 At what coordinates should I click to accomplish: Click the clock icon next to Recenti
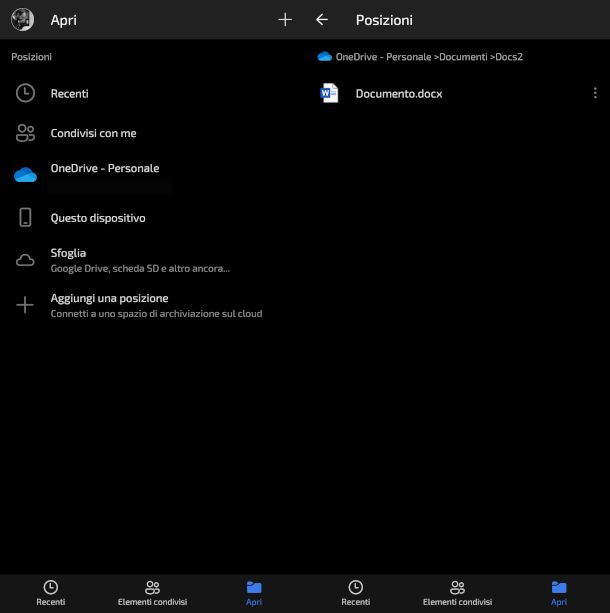click(x=25, y=93)
